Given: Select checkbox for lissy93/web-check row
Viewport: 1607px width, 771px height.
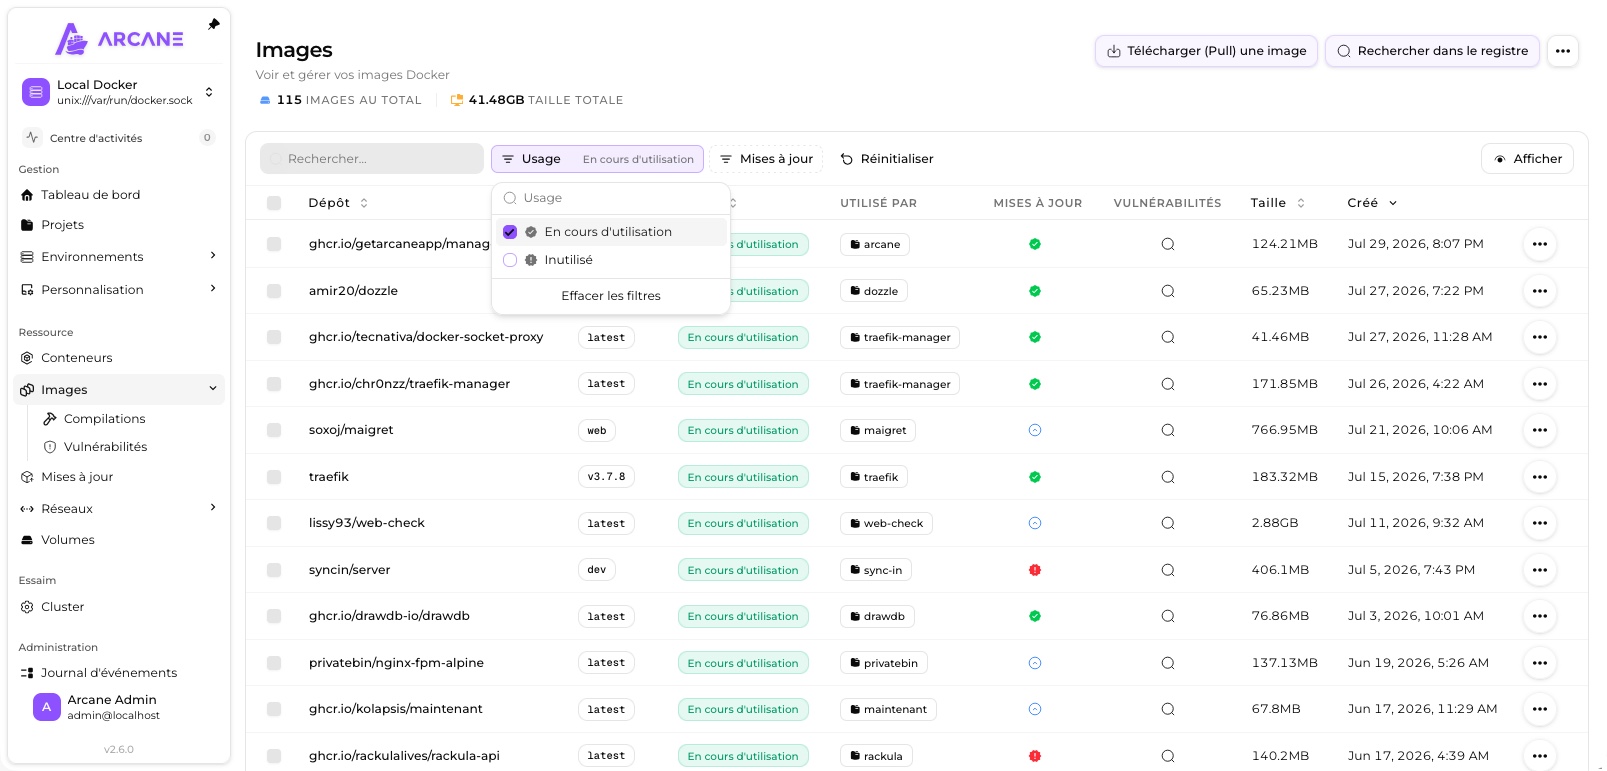Looking at the screenshot, I should coord(274,523).
